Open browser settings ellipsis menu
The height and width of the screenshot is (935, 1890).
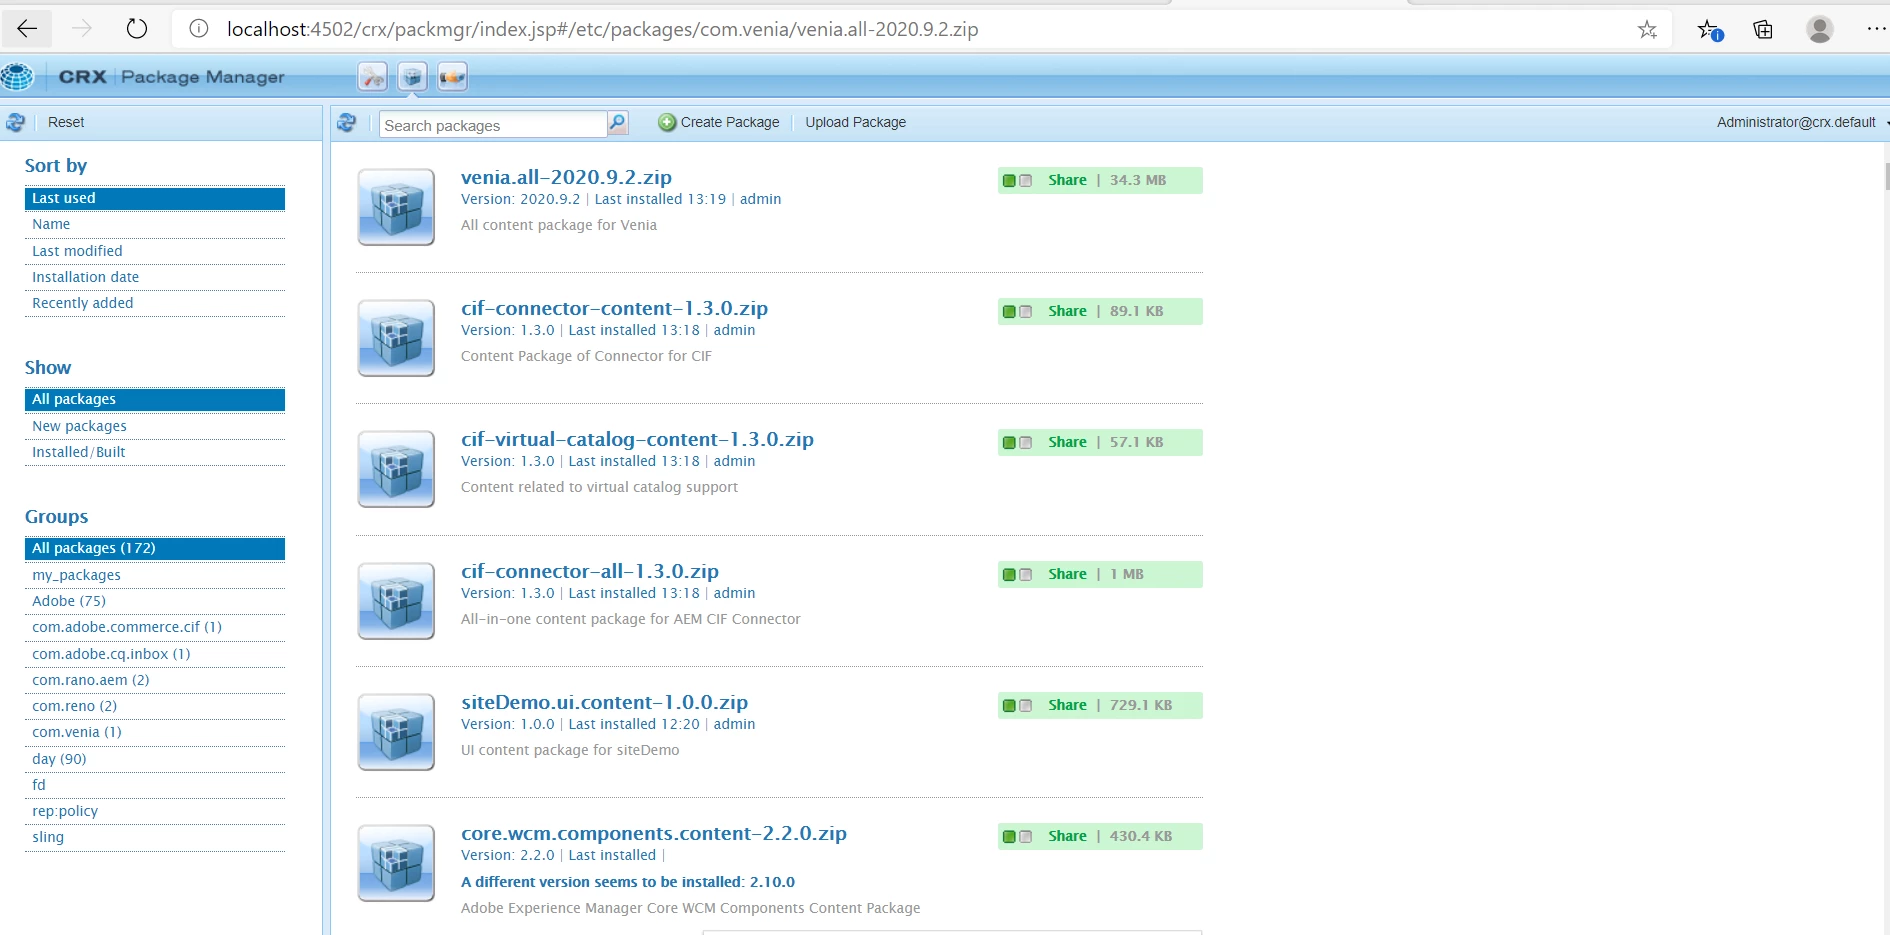(x=1876, y=30)
